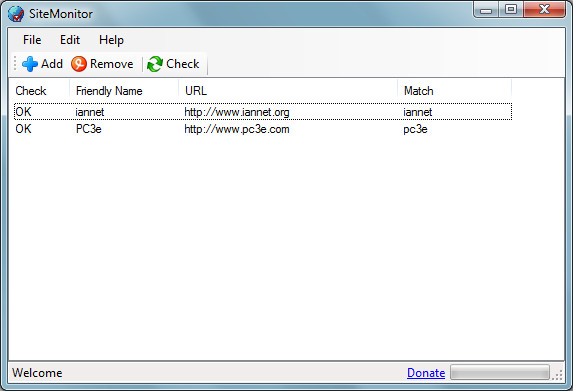This screenshot has width=573, height=391.
Task: Open the Edit menu
Action: [70, 40]
